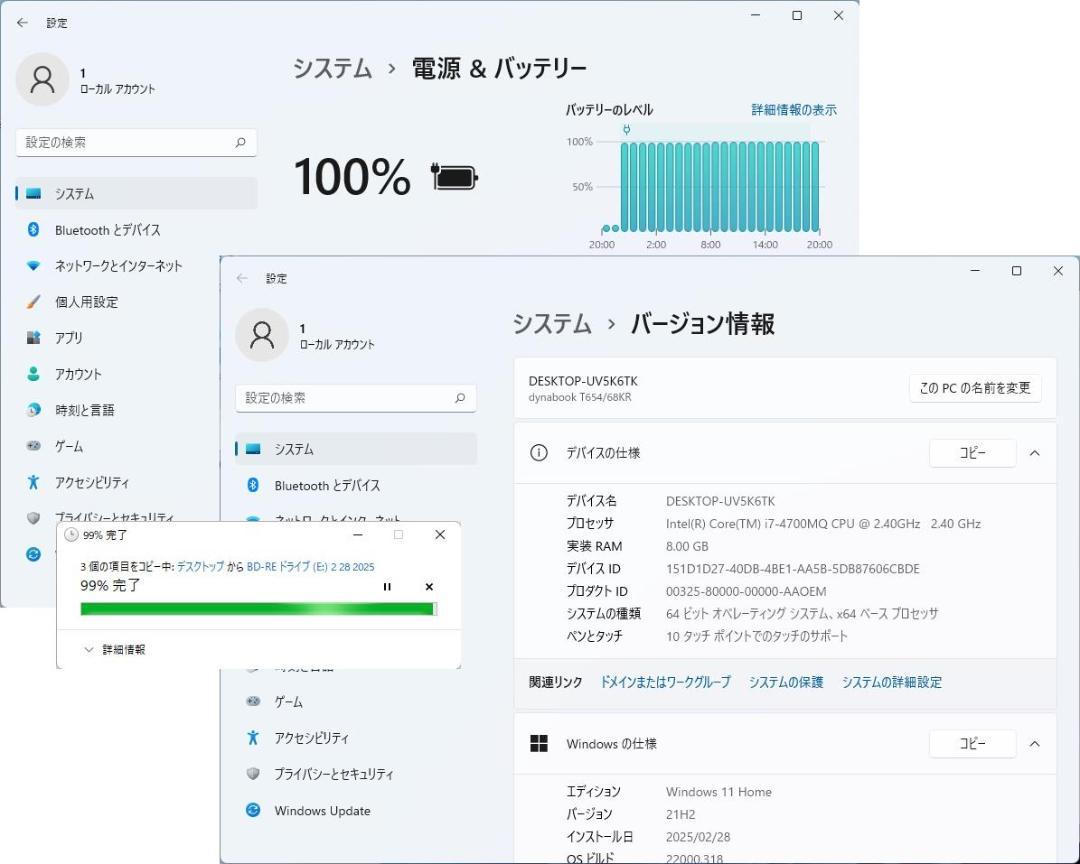Click the Bluetooth icon in the 電源 & バッテリー window sidebar
This screenshot has height=864, width=1080.
click(33, 229)
